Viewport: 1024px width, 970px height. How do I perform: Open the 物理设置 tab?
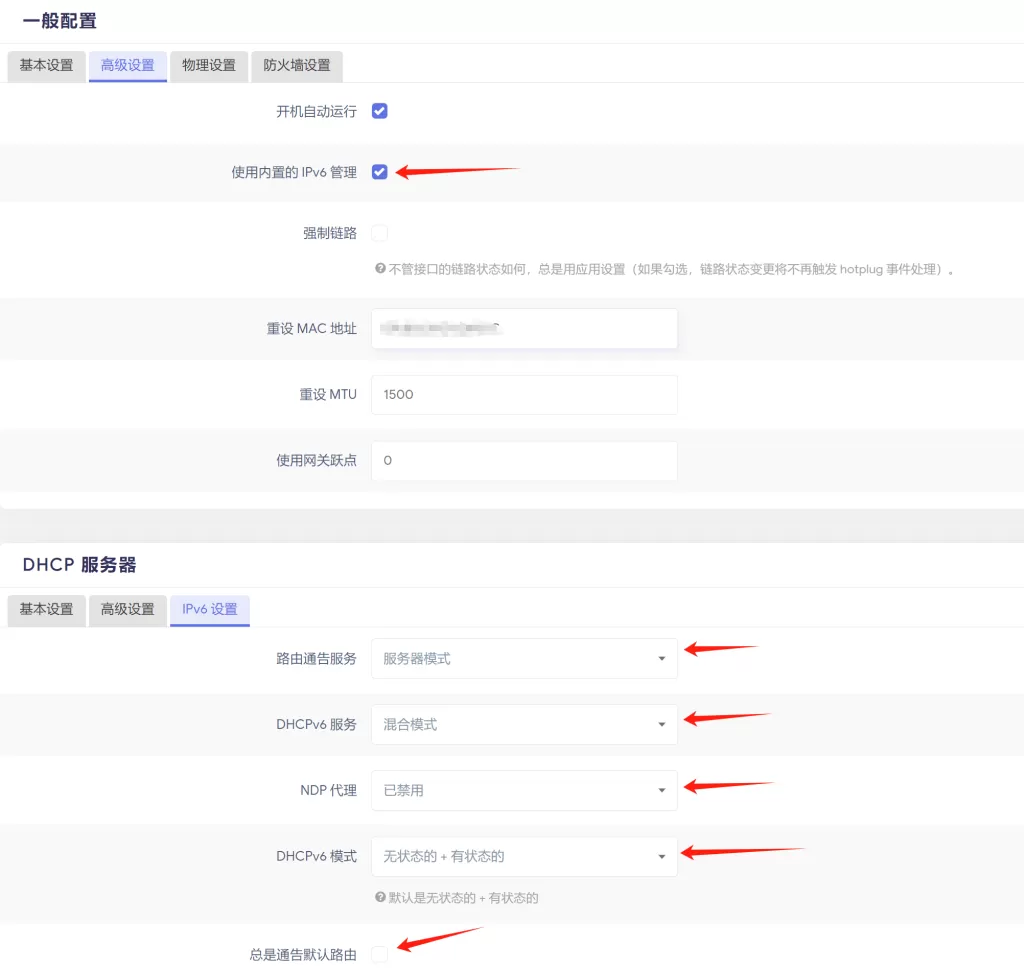pyautogui.click(x=209, y=66)
